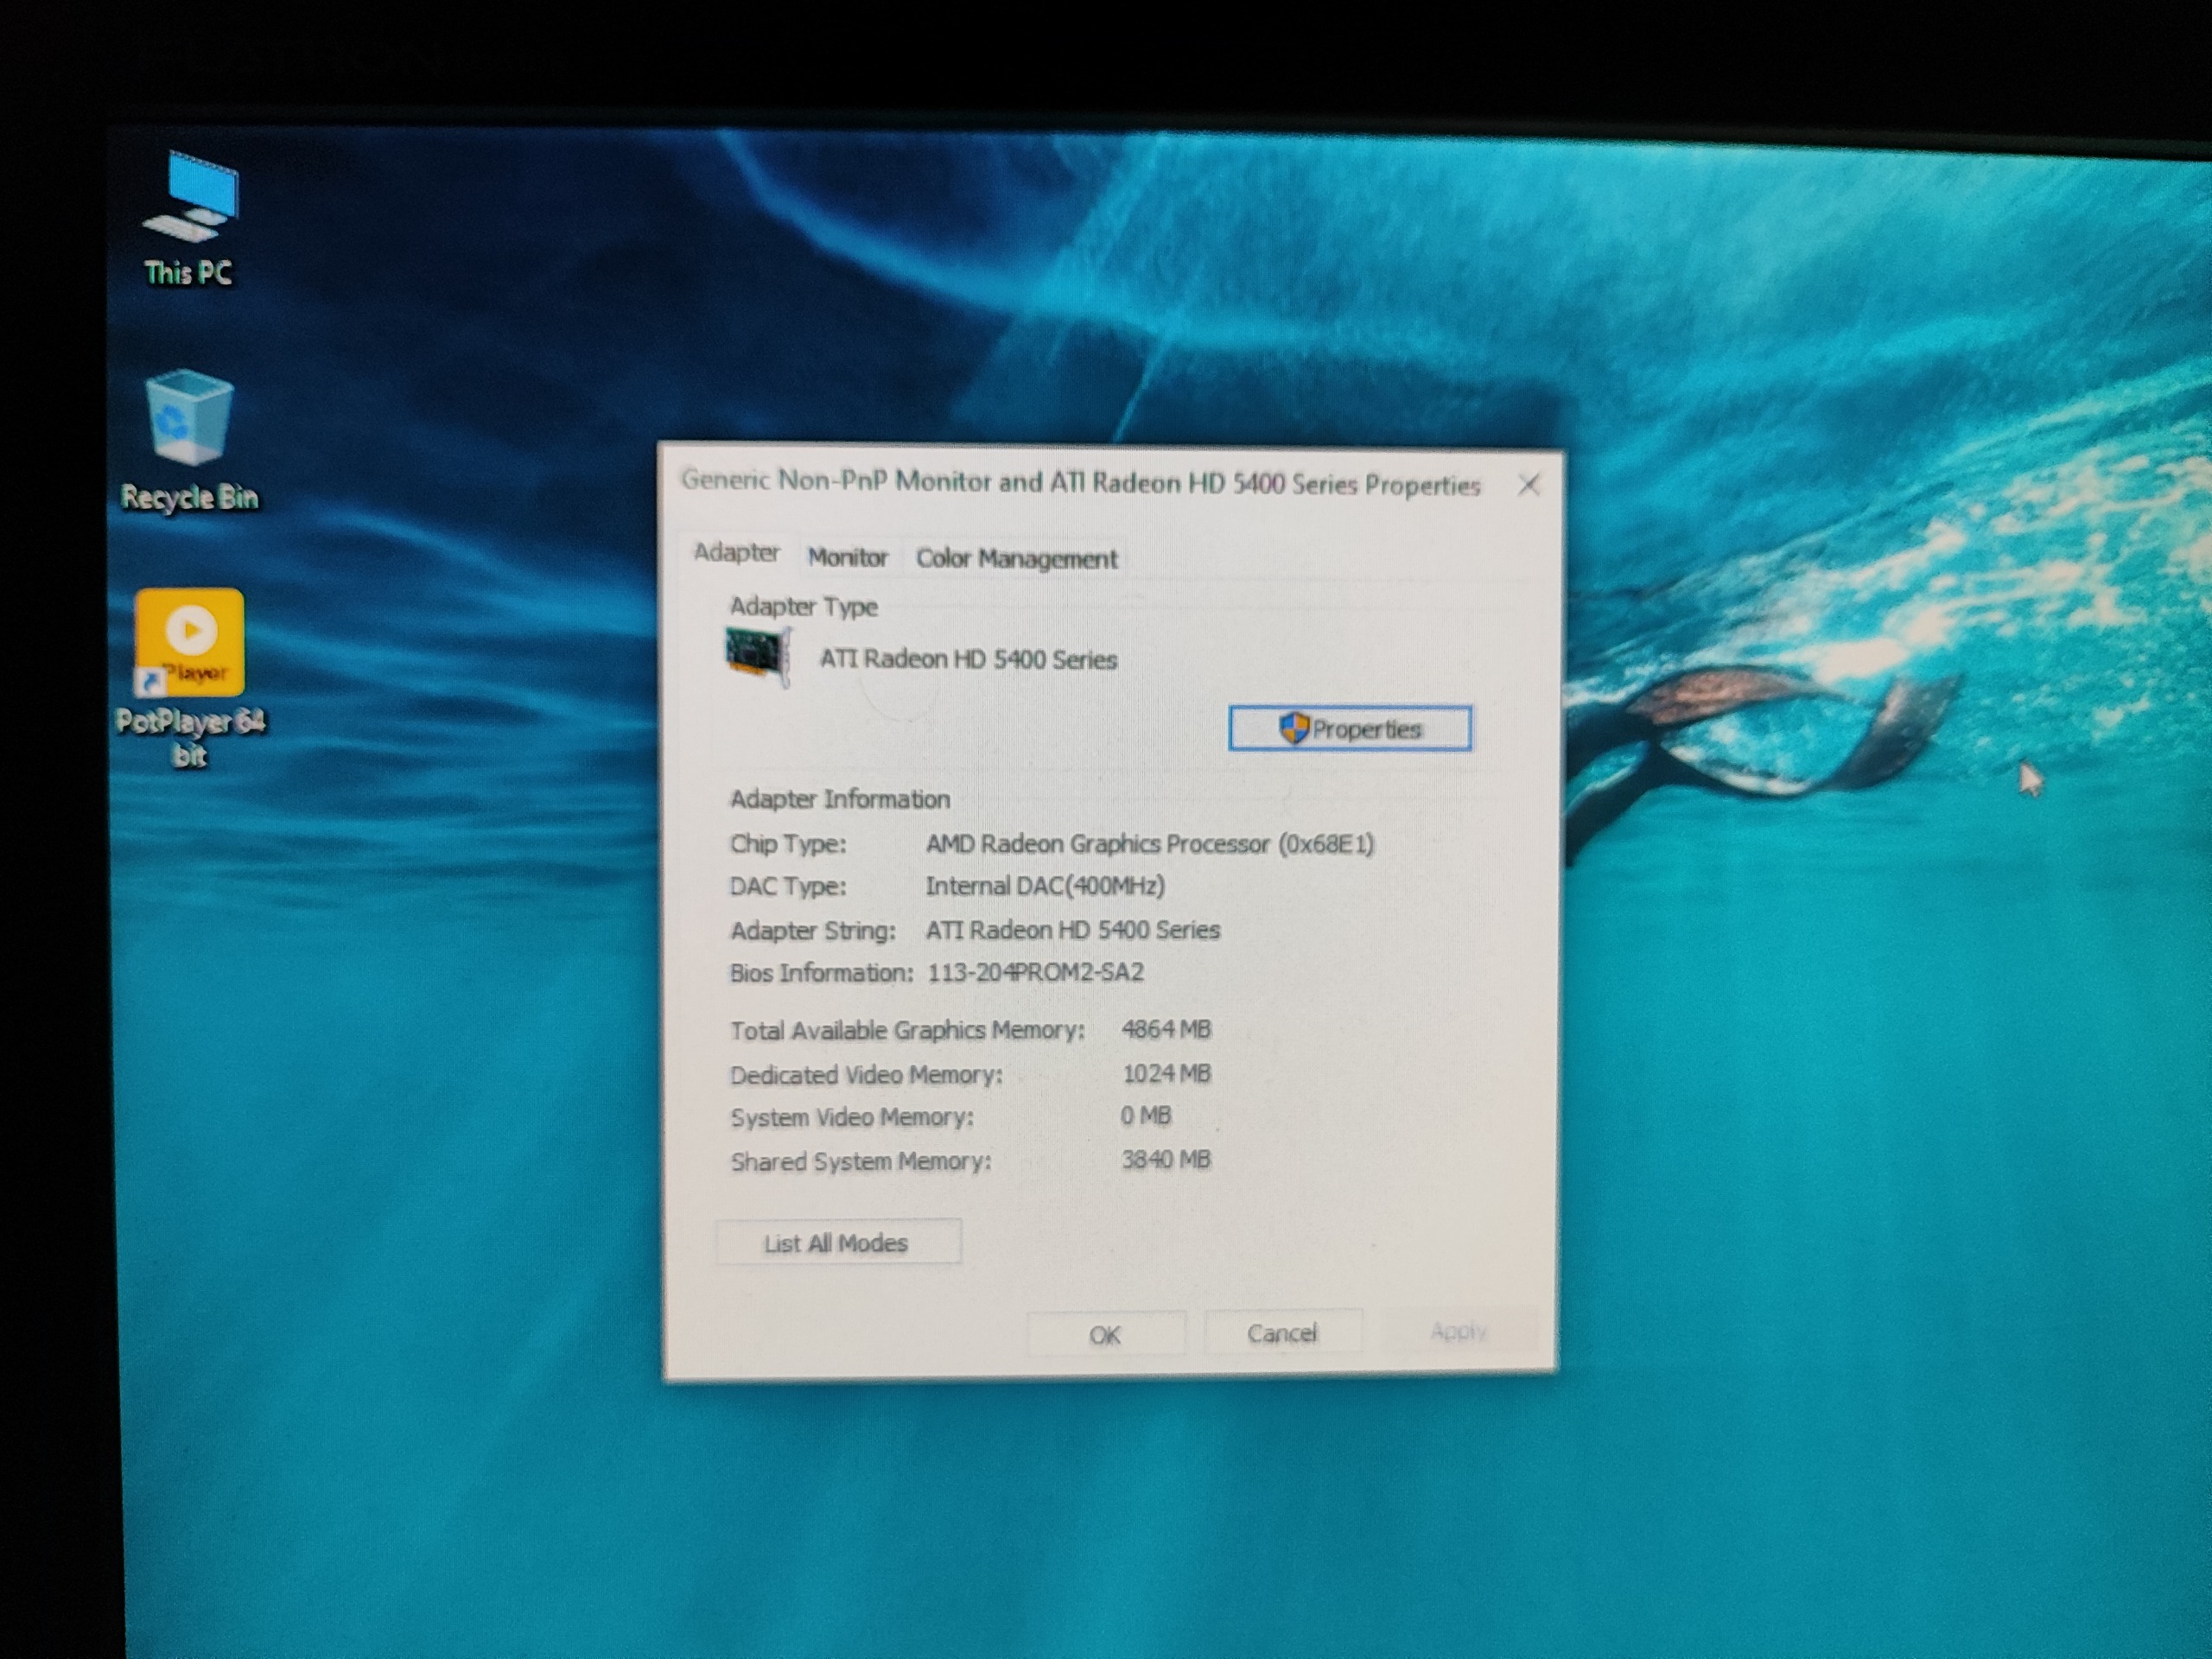
Task: Click the Total Available Graphics Memory 4864 MB value
Action: click(1166, 1029)
